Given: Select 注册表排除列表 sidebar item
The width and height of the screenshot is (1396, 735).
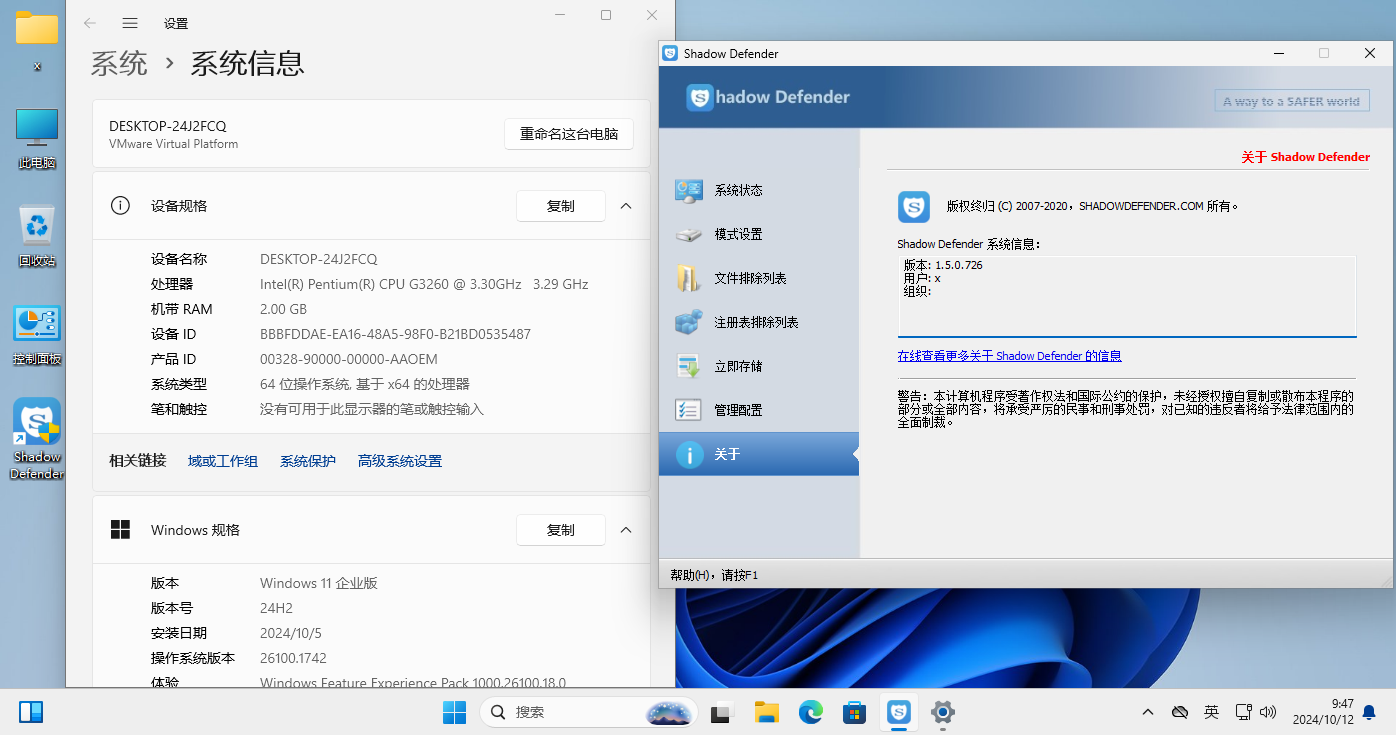Looking at the screenshot, I should (x=759, y=322).
